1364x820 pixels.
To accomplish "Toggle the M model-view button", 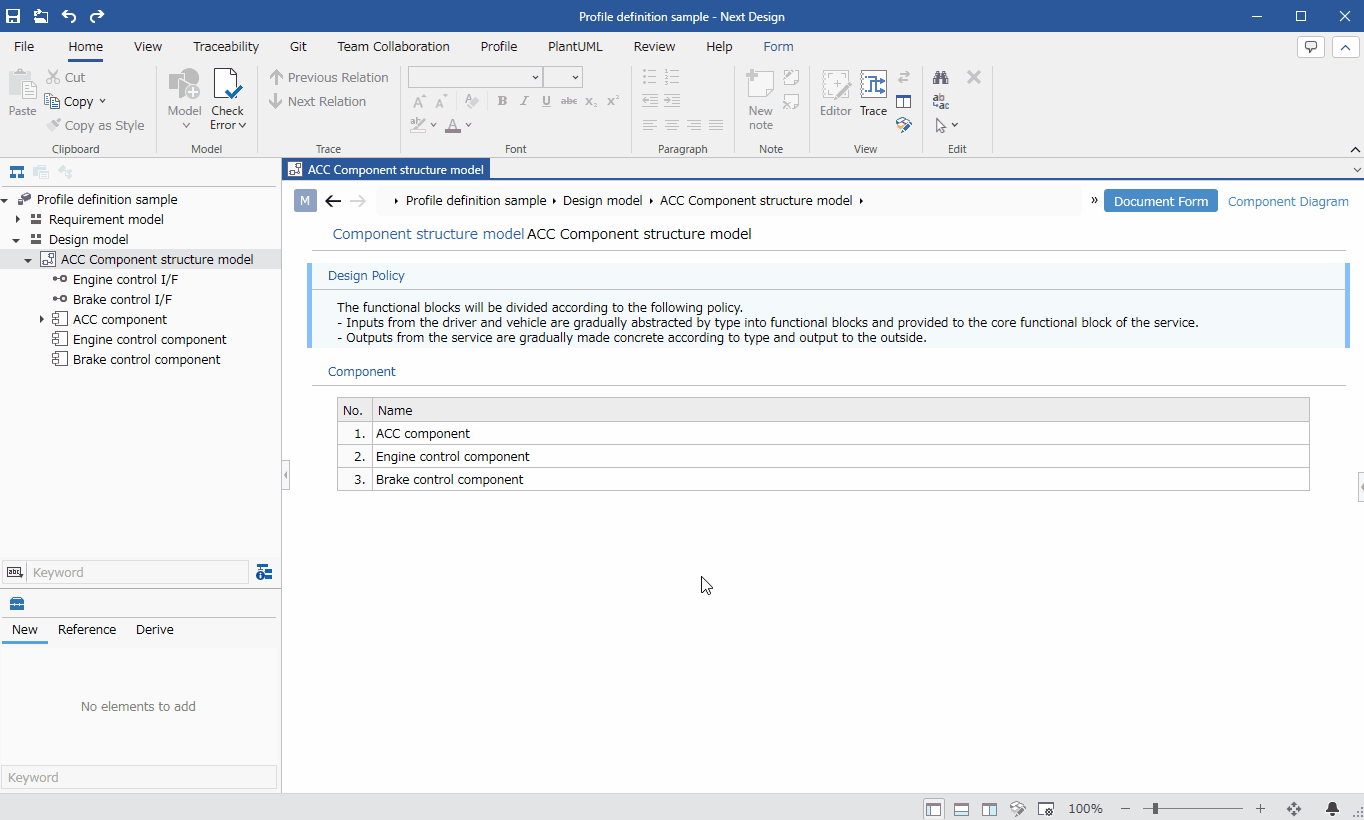I will coord(305,201).
